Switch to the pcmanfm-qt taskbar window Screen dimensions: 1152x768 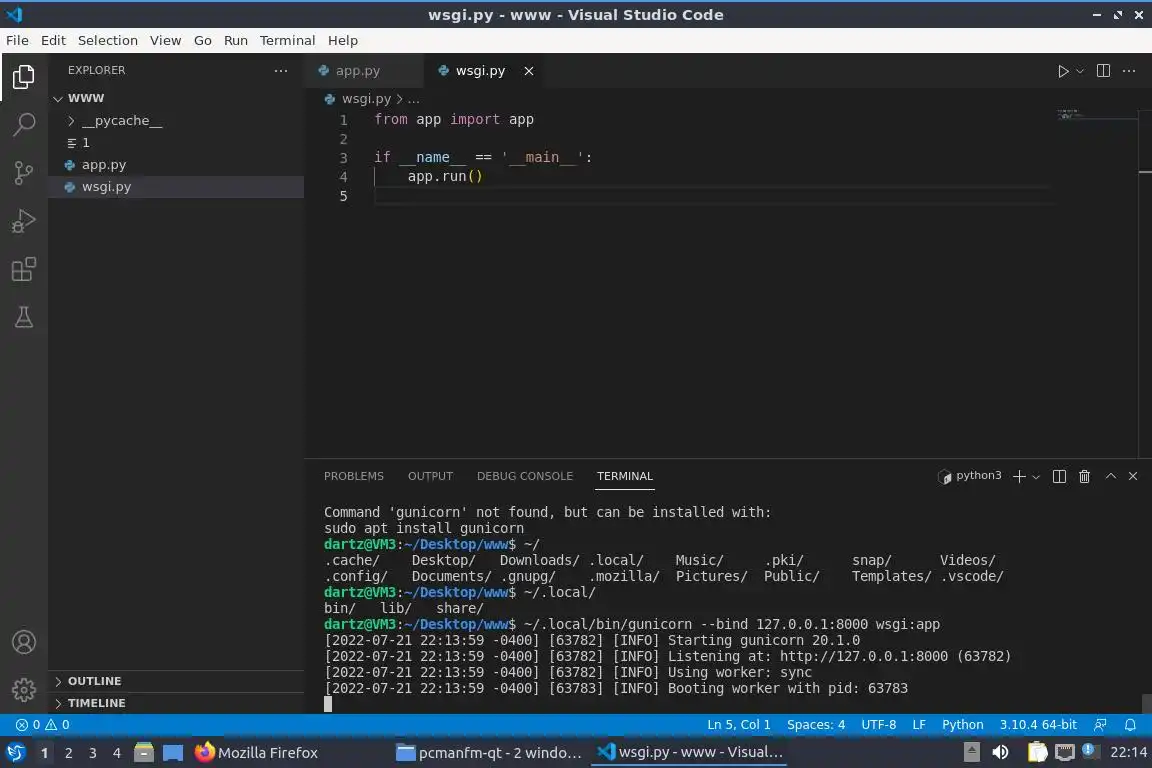pyautogui.click(x=489, y=752)
